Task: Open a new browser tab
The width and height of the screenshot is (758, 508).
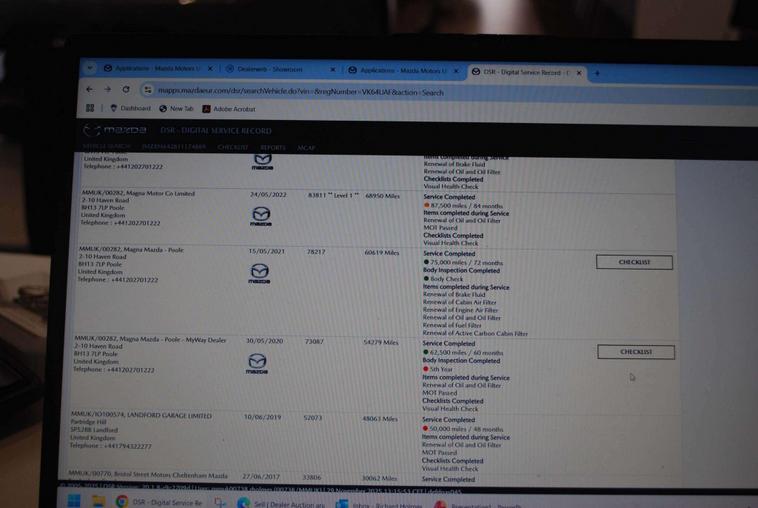Action: (598, 72)
